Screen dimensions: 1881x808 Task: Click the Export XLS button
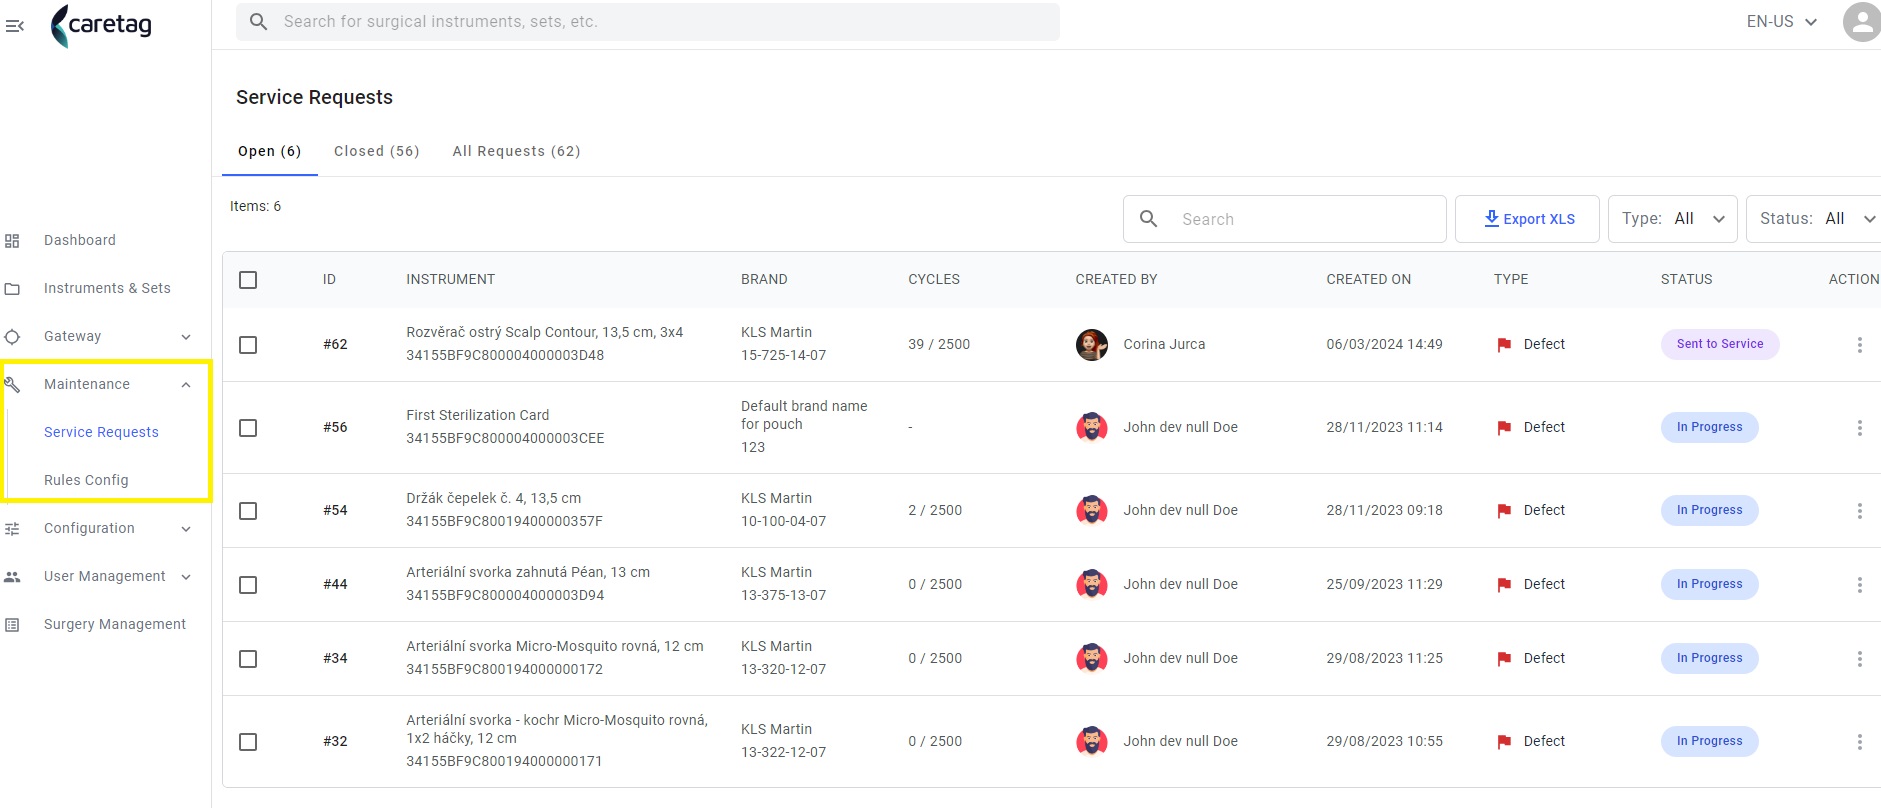[x=1527, y=219]
